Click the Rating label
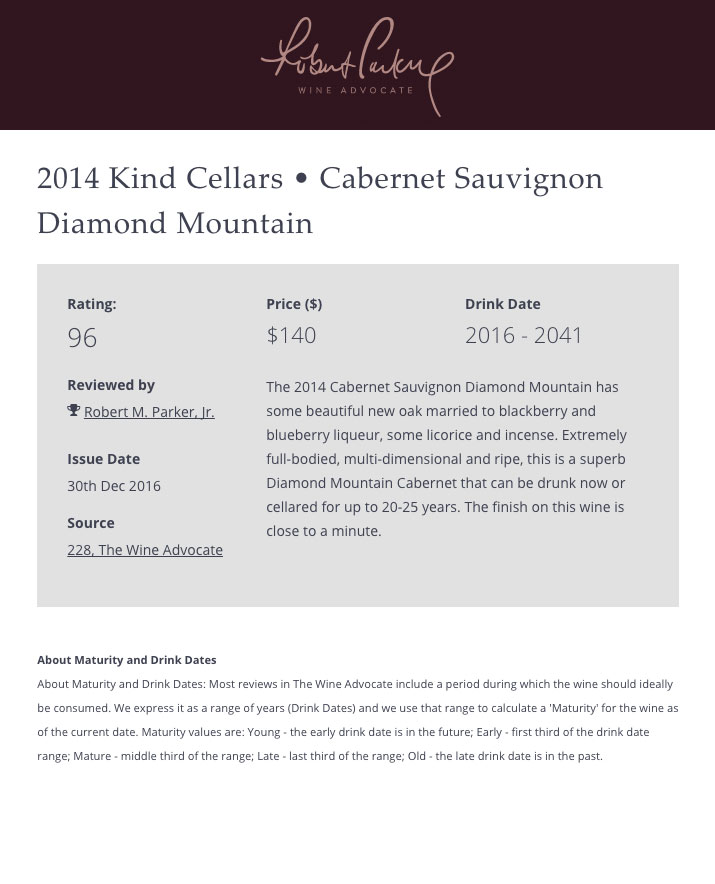Screen dimensions: 715x884 pyautogui.click(x=92, y=304)
